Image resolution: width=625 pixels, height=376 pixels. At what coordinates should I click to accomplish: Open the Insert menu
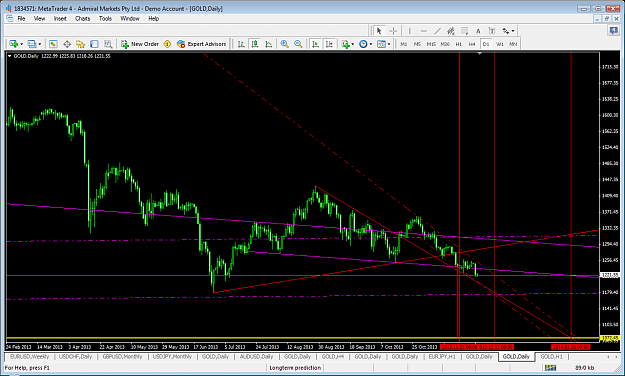point(60,18)
